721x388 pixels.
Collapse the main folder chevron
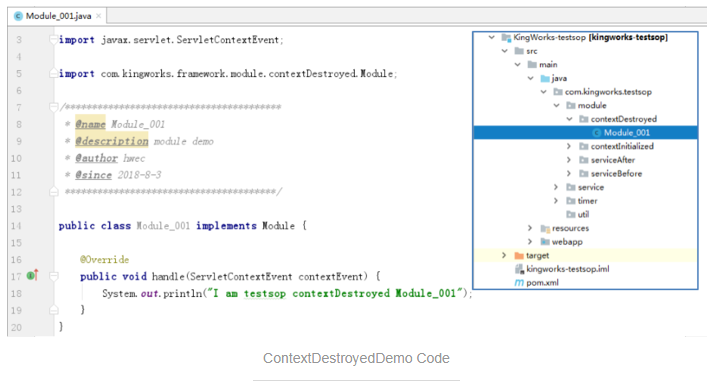pos(517,65)
